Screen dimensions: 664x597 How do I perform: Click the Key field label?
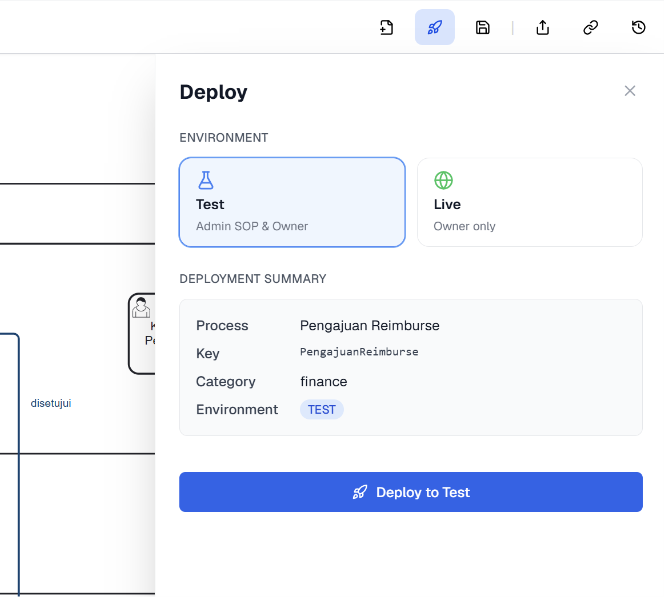(208, 353)
